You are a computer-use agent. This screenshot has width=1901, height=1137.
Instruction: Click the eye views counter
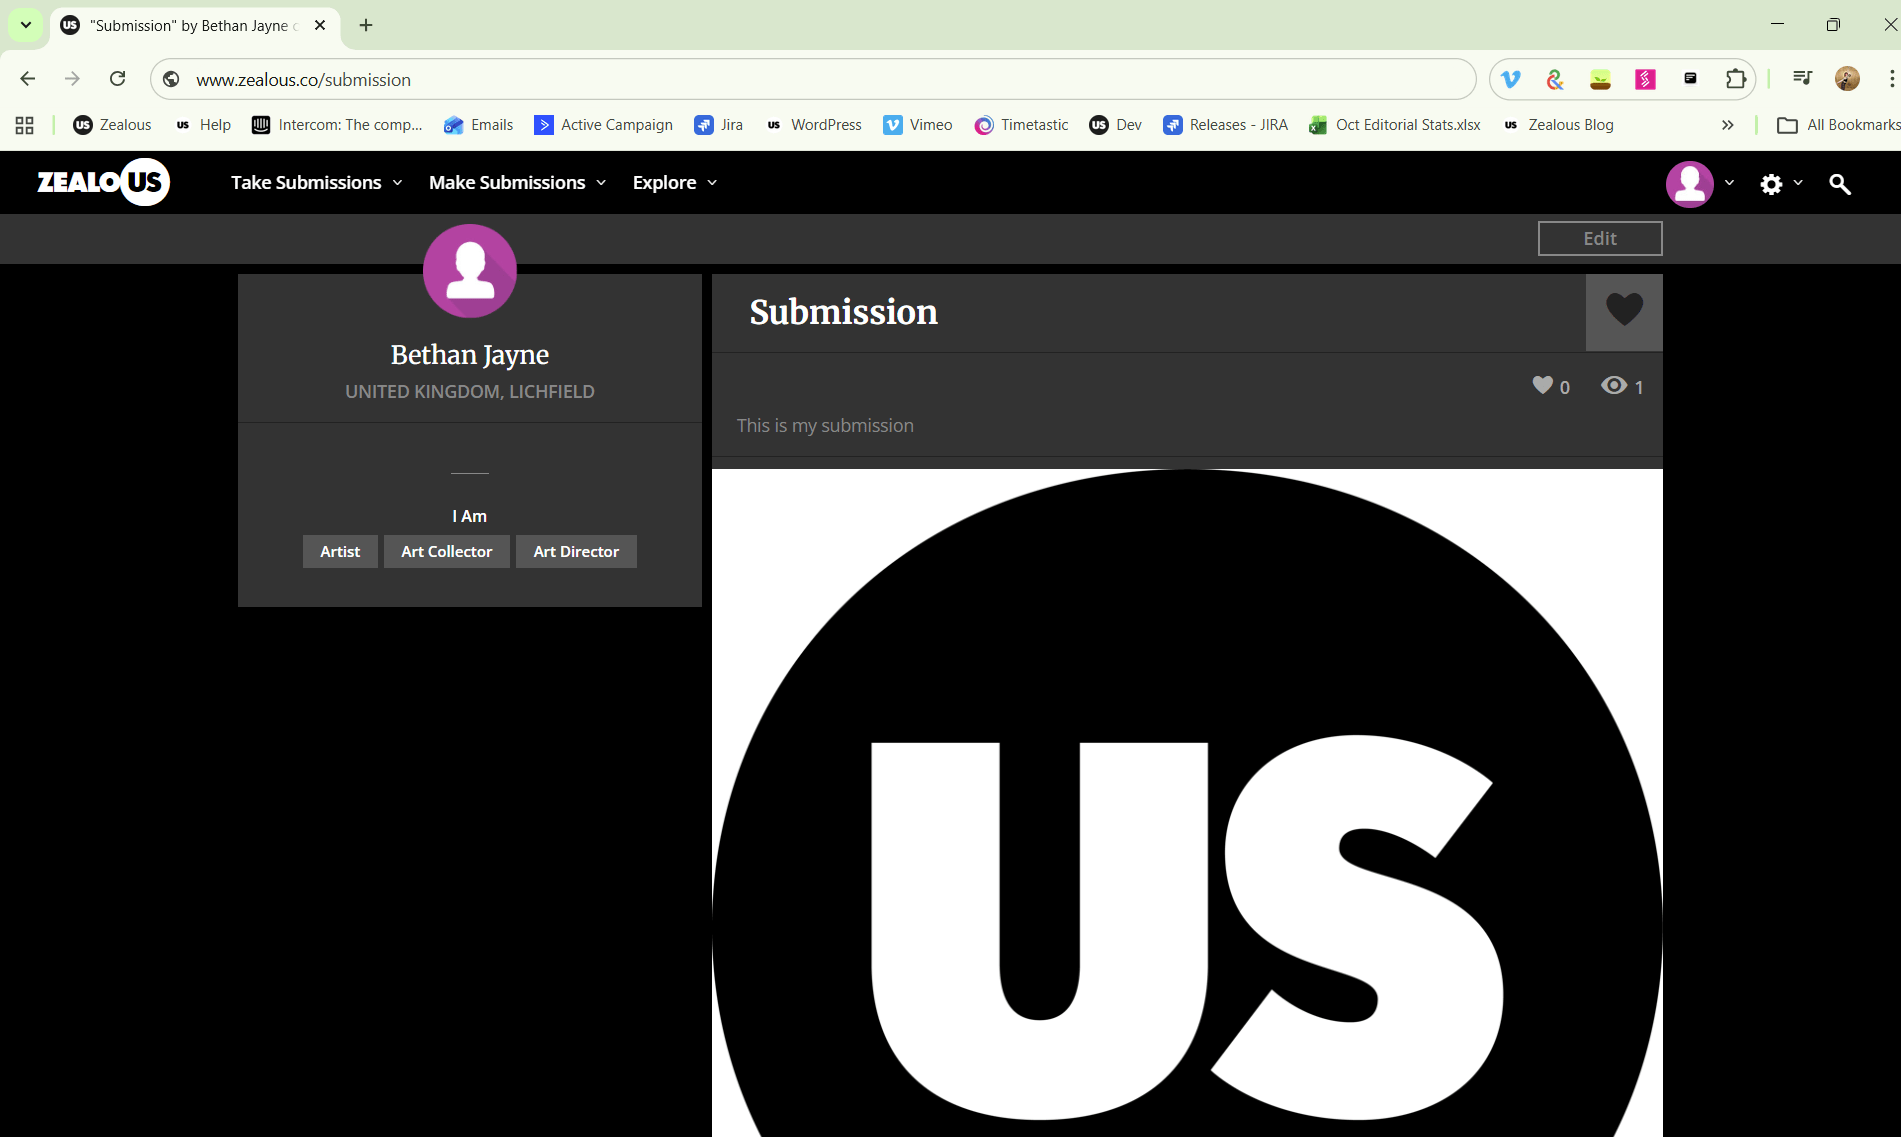click(x=1621, y=386)
